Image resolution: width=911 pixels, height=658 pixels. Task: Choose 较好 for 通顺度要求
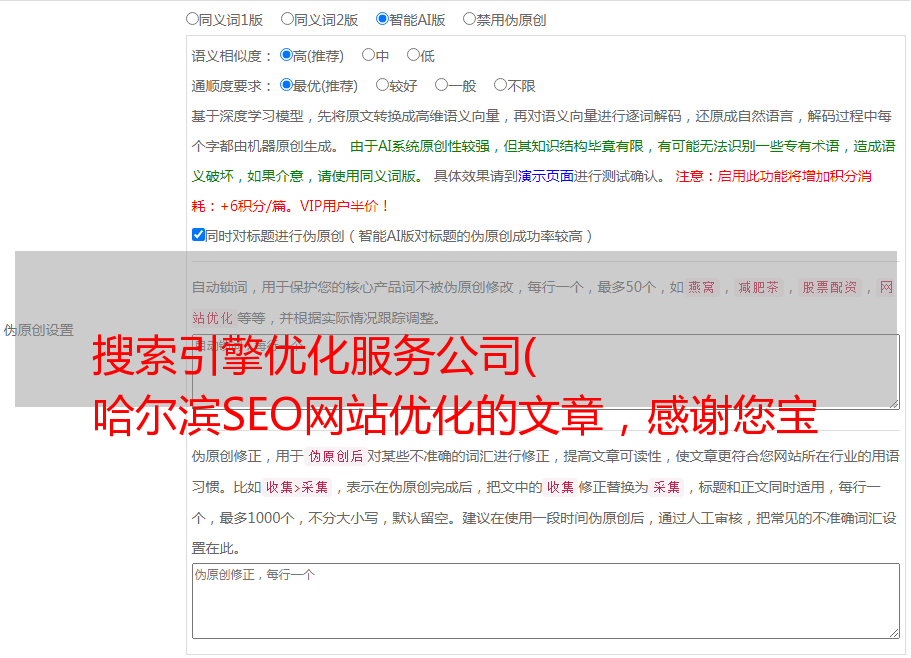click(383, 86)
